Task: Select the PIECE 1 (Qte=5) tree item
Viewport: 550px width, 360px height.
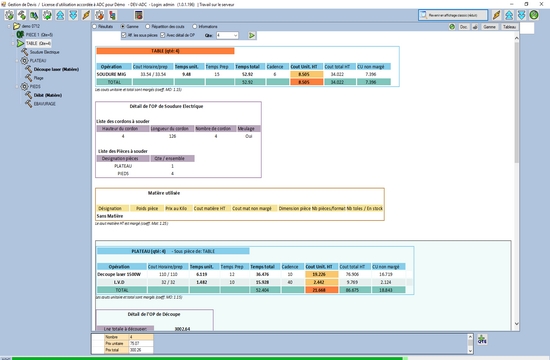Action: click(39, 35)
